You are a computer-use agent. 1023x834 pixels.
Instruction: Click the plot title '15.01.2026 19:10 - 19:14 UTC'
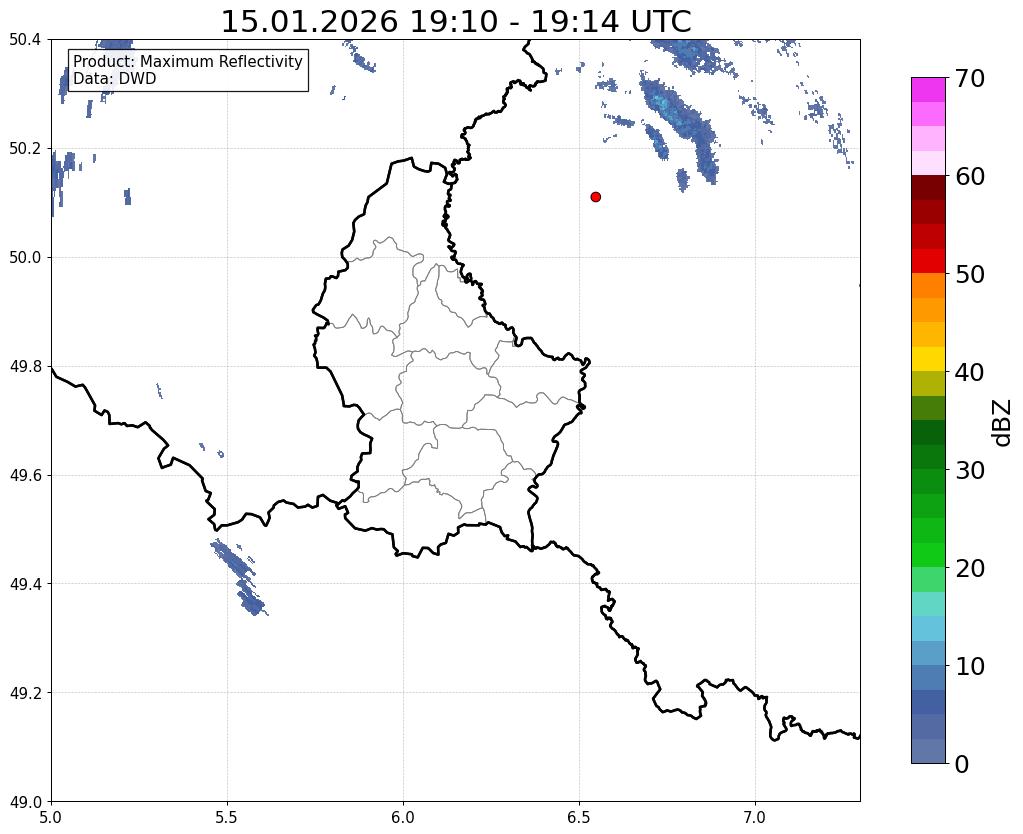tap(456, 22)
